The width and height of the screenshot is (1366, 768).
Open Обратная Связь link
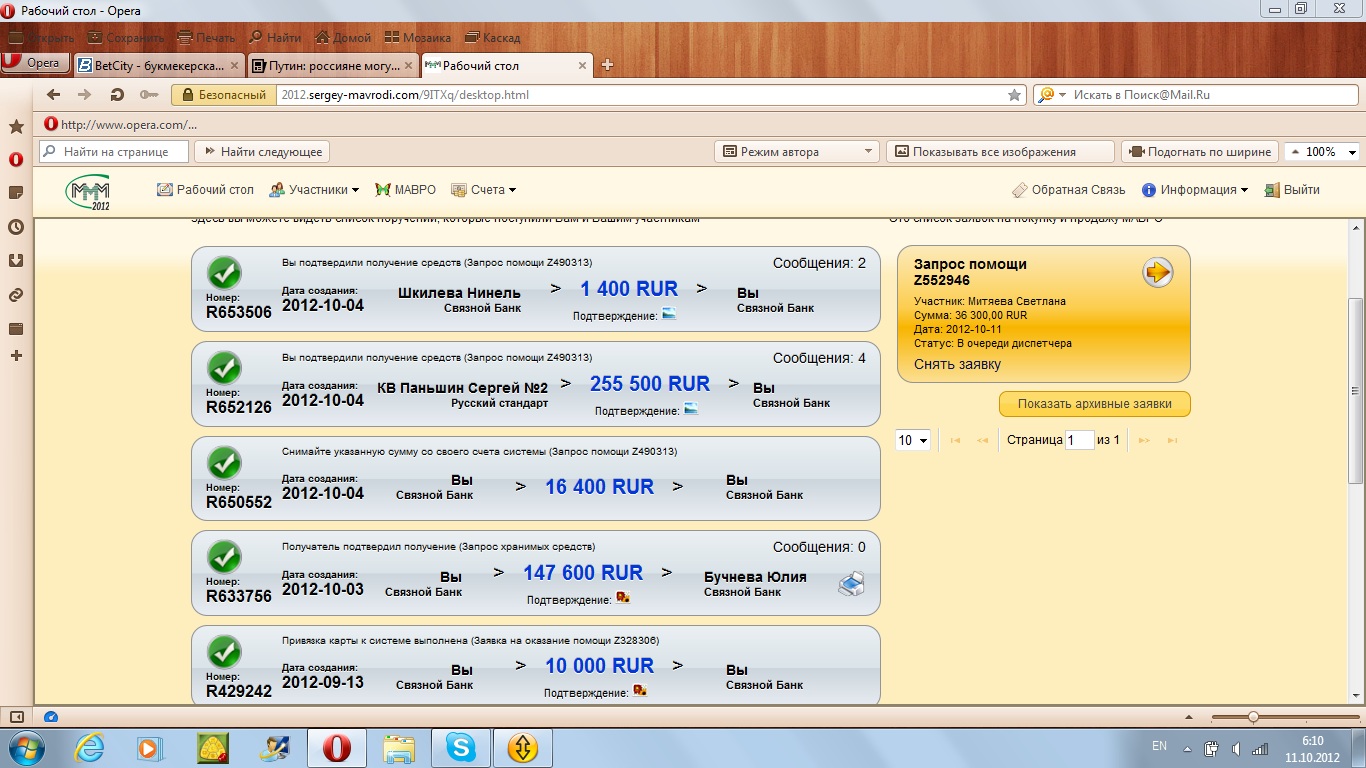tap(1069, 190)
